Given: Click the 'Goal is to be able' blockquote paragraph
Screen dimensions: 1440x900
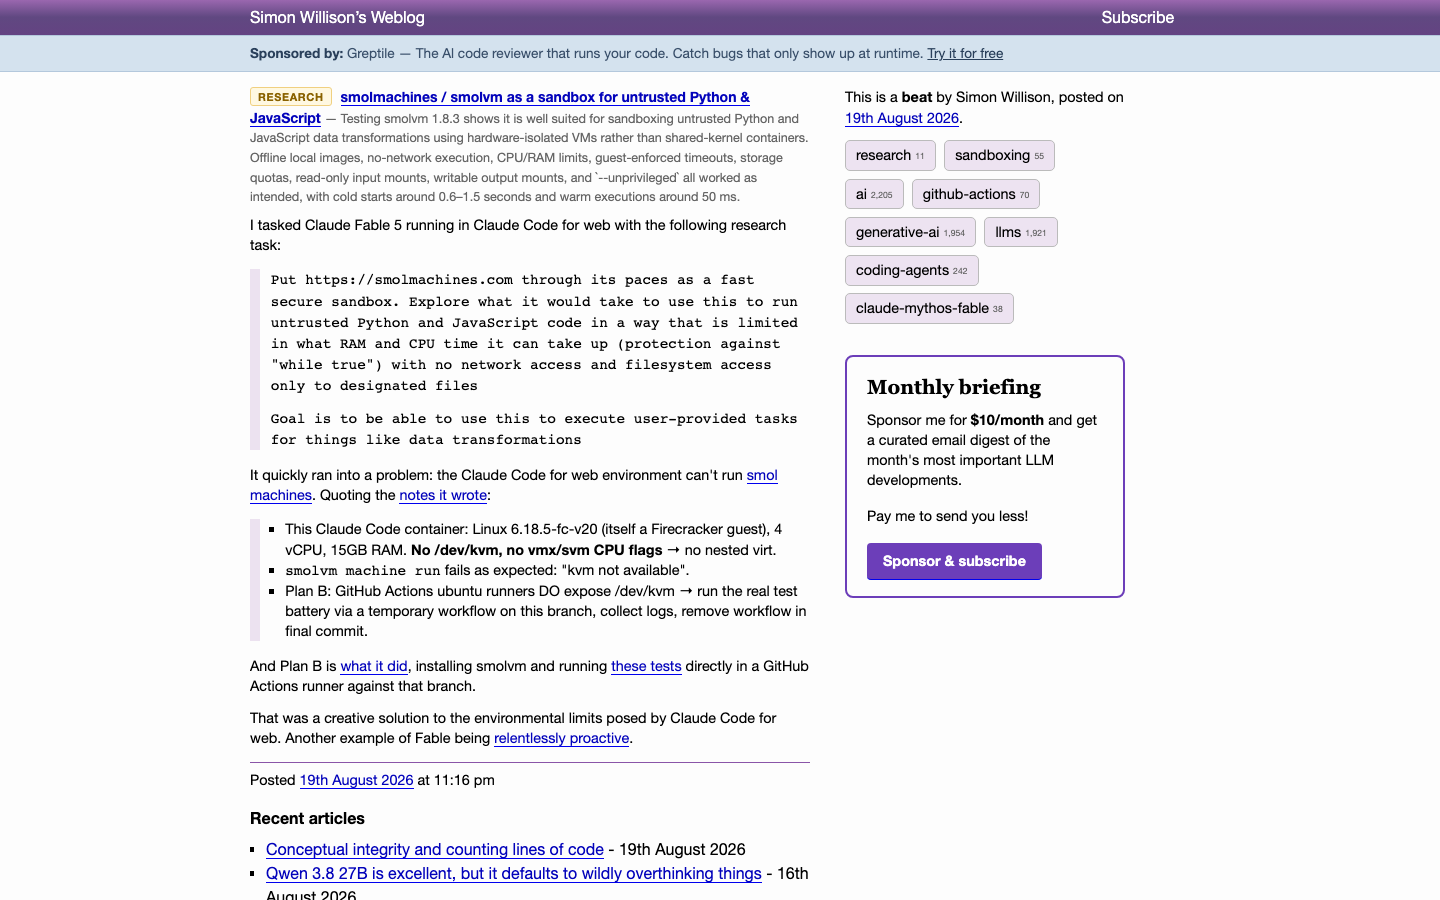Looking at the screenshot, I should pos(534,429).
